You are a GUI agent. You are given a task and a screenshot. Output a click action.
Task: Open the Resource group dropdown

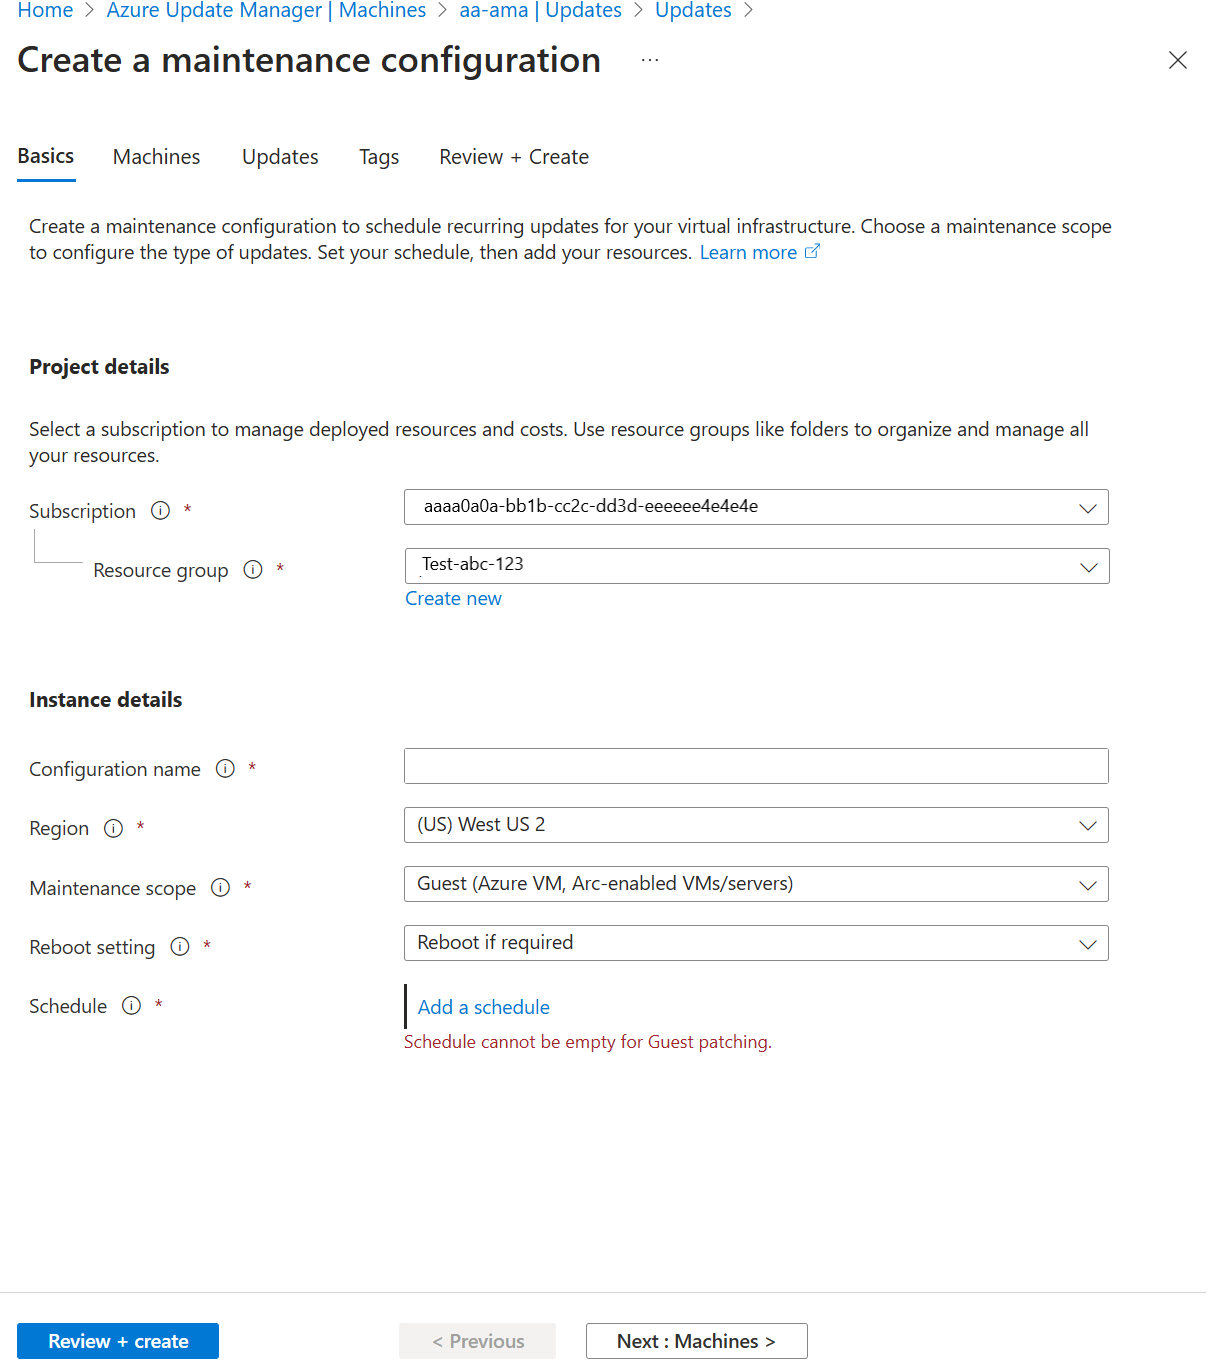click(x=1088, y=566)
